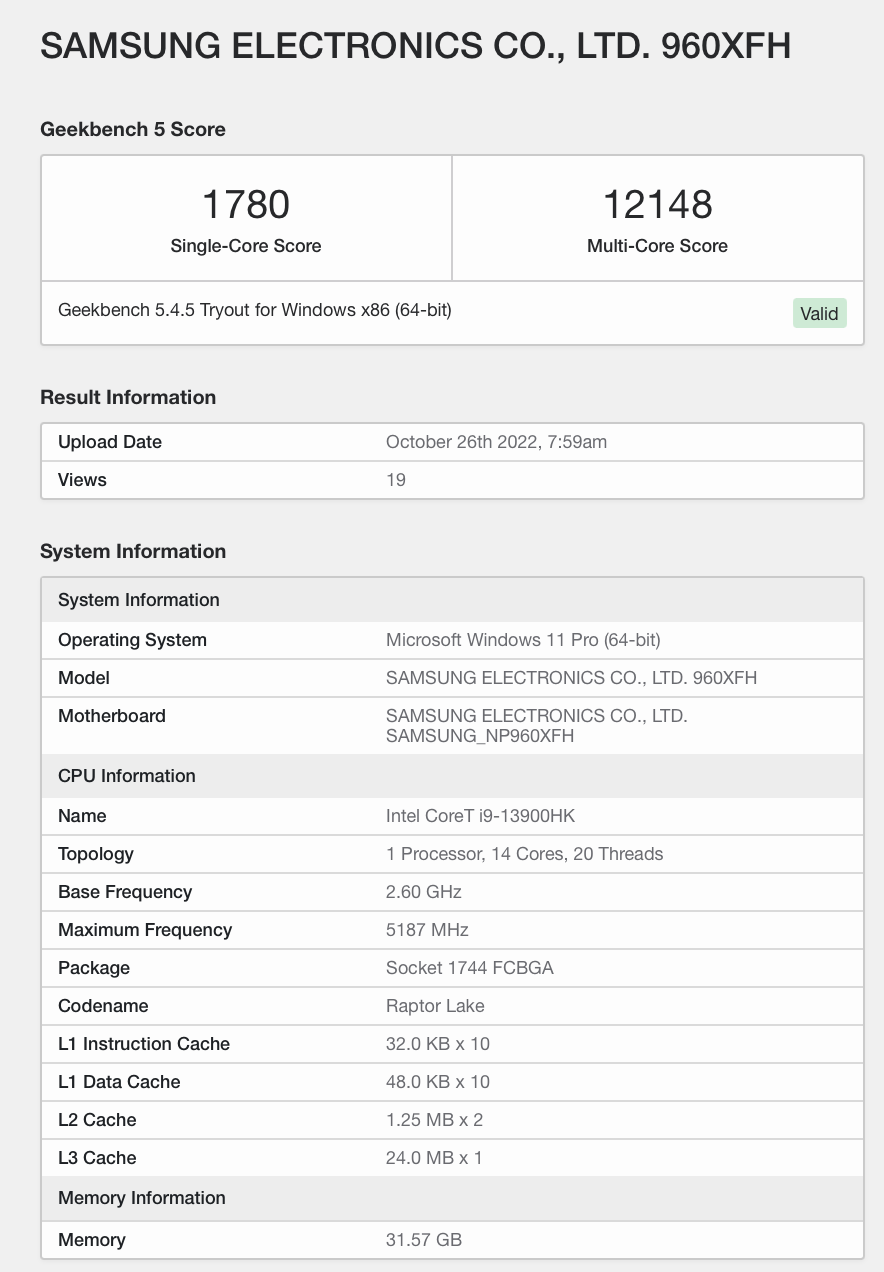Click the Intel CoreT i9-13900HK CPU name
This screenshot has width=884, height=1272.
point(480,816)
